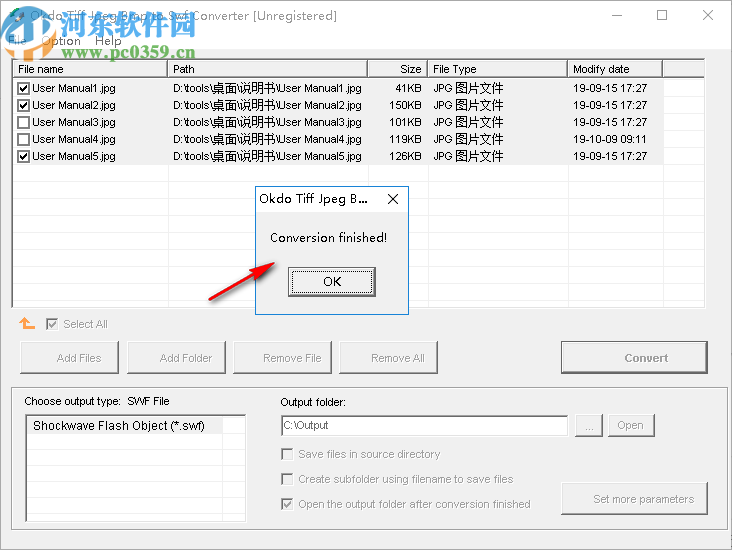This screenshot has width=732, height=550.
Task: Click the 19-10-09 09:11 modify date
Action: pos(610,139)
